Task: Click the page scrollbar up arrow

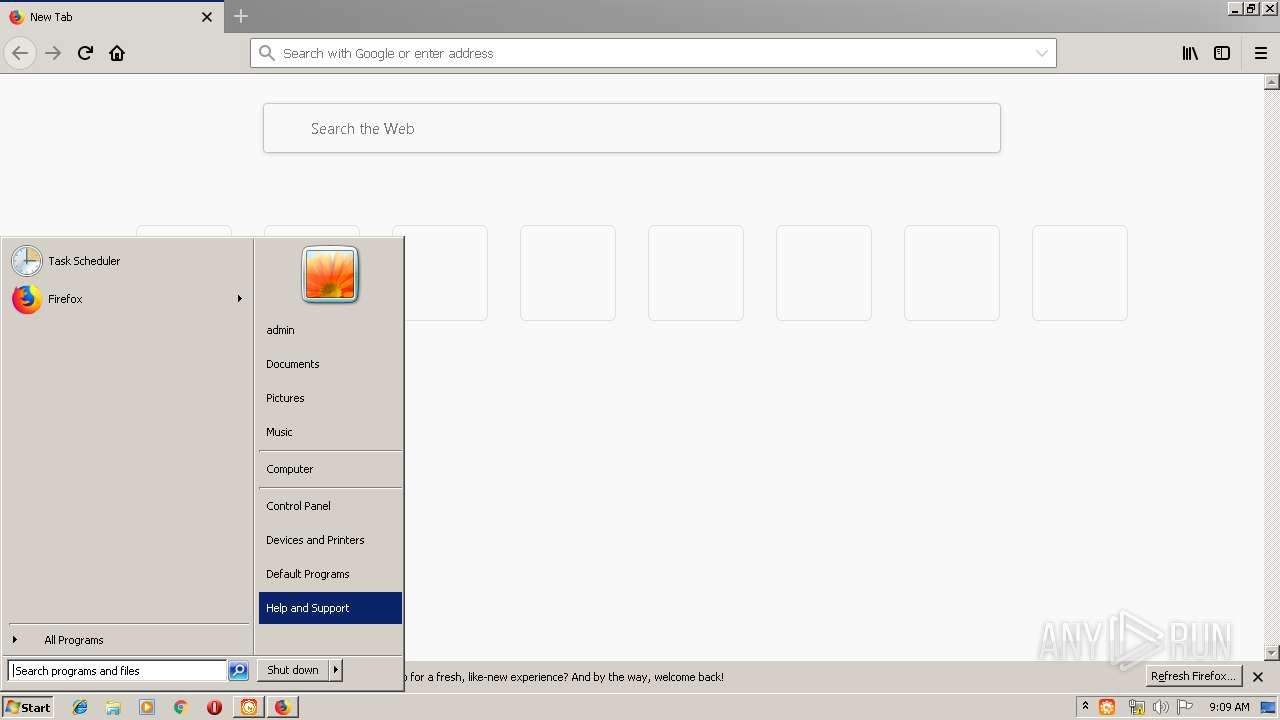Action: [1272, 83]
